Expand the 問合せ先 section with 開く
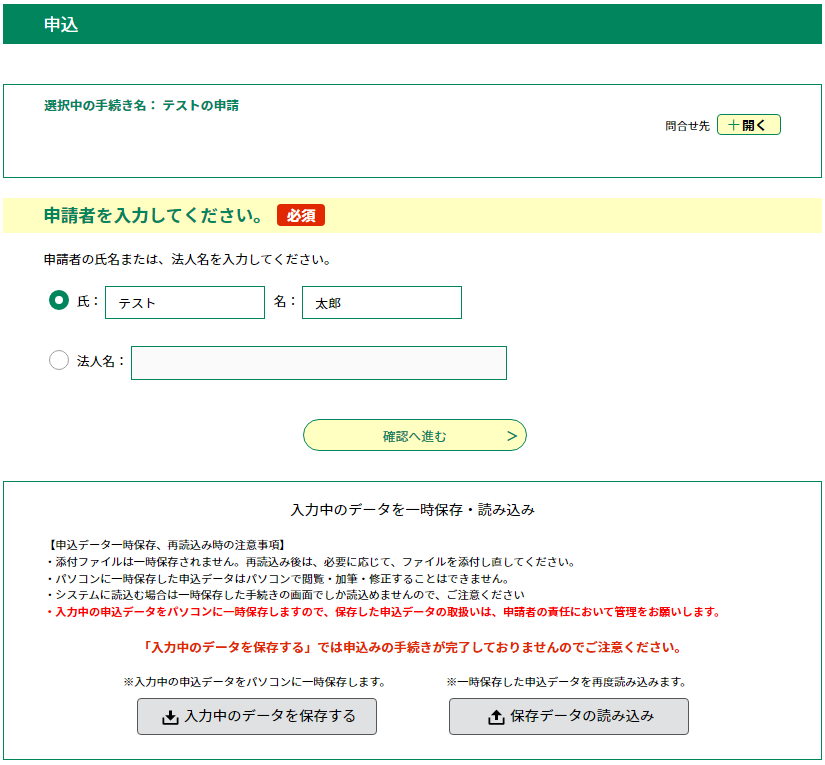The height and width of the screenshot is (765, 825). point(748,125)
